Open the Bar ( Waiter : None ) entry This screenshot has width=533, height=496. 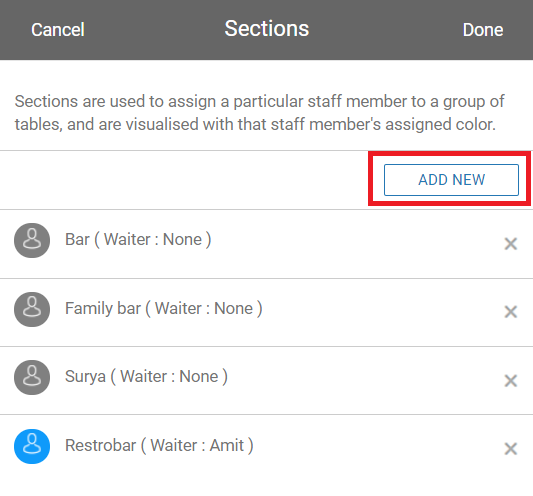[266, 244]
